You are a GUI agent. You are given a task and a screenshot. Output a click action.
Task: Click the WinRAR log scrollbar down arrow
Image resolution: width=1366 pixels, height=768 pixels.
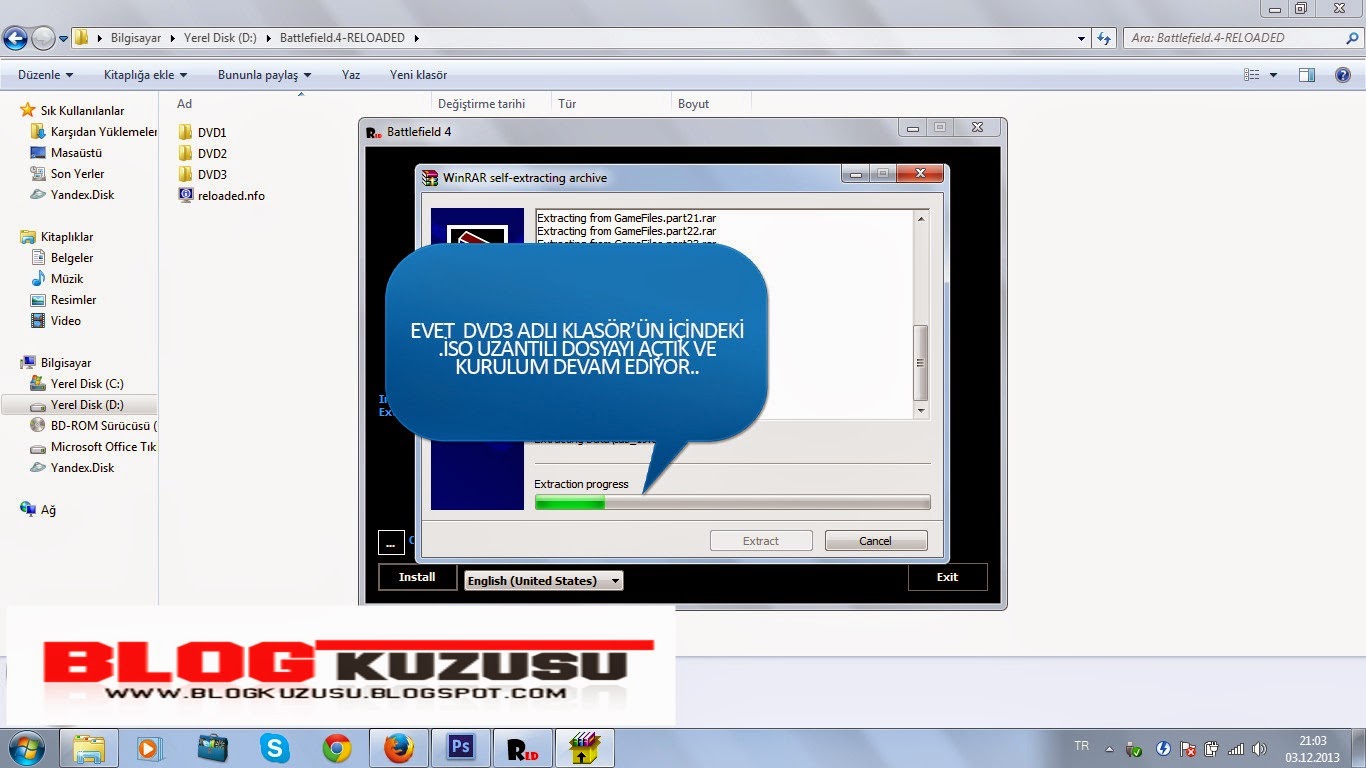(x=922, y=411)
